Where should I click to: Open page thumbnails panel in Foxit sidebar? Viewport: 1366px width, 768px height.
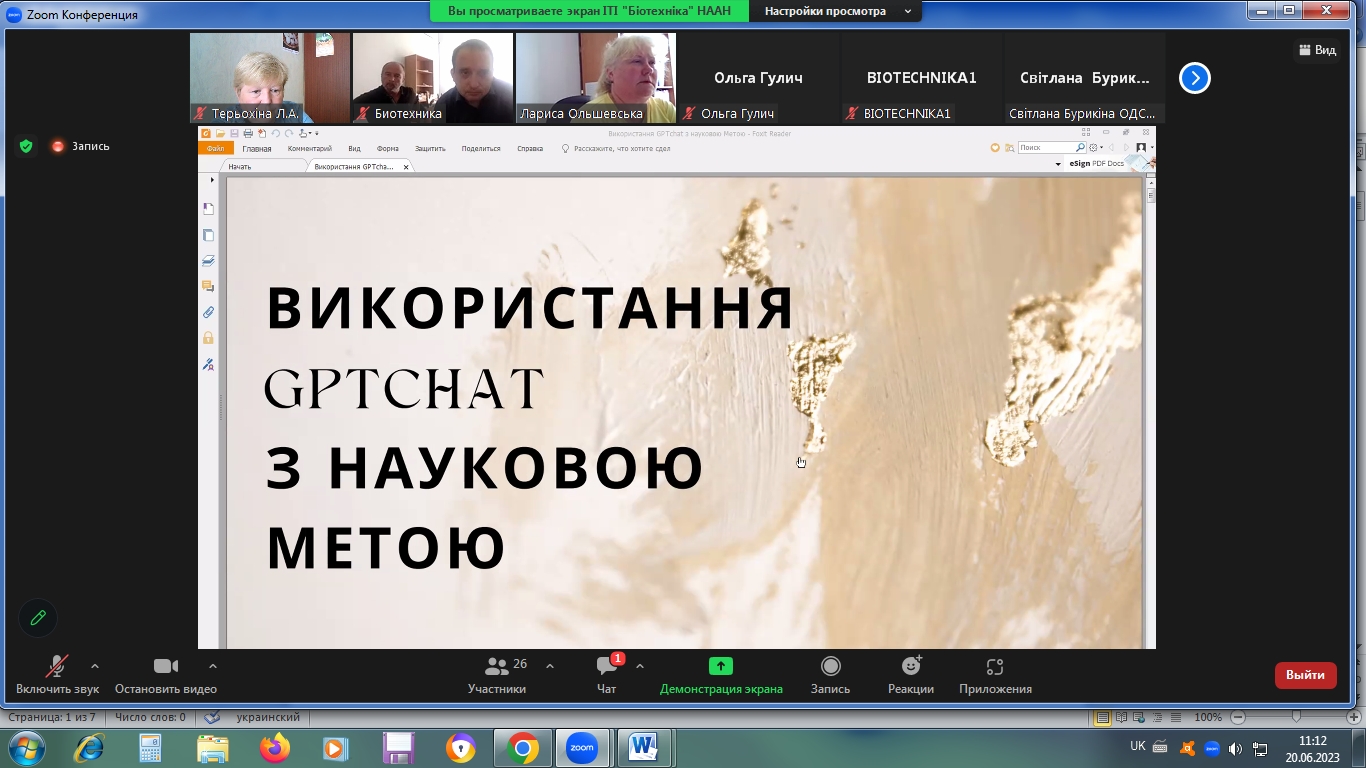click(209, 235)
